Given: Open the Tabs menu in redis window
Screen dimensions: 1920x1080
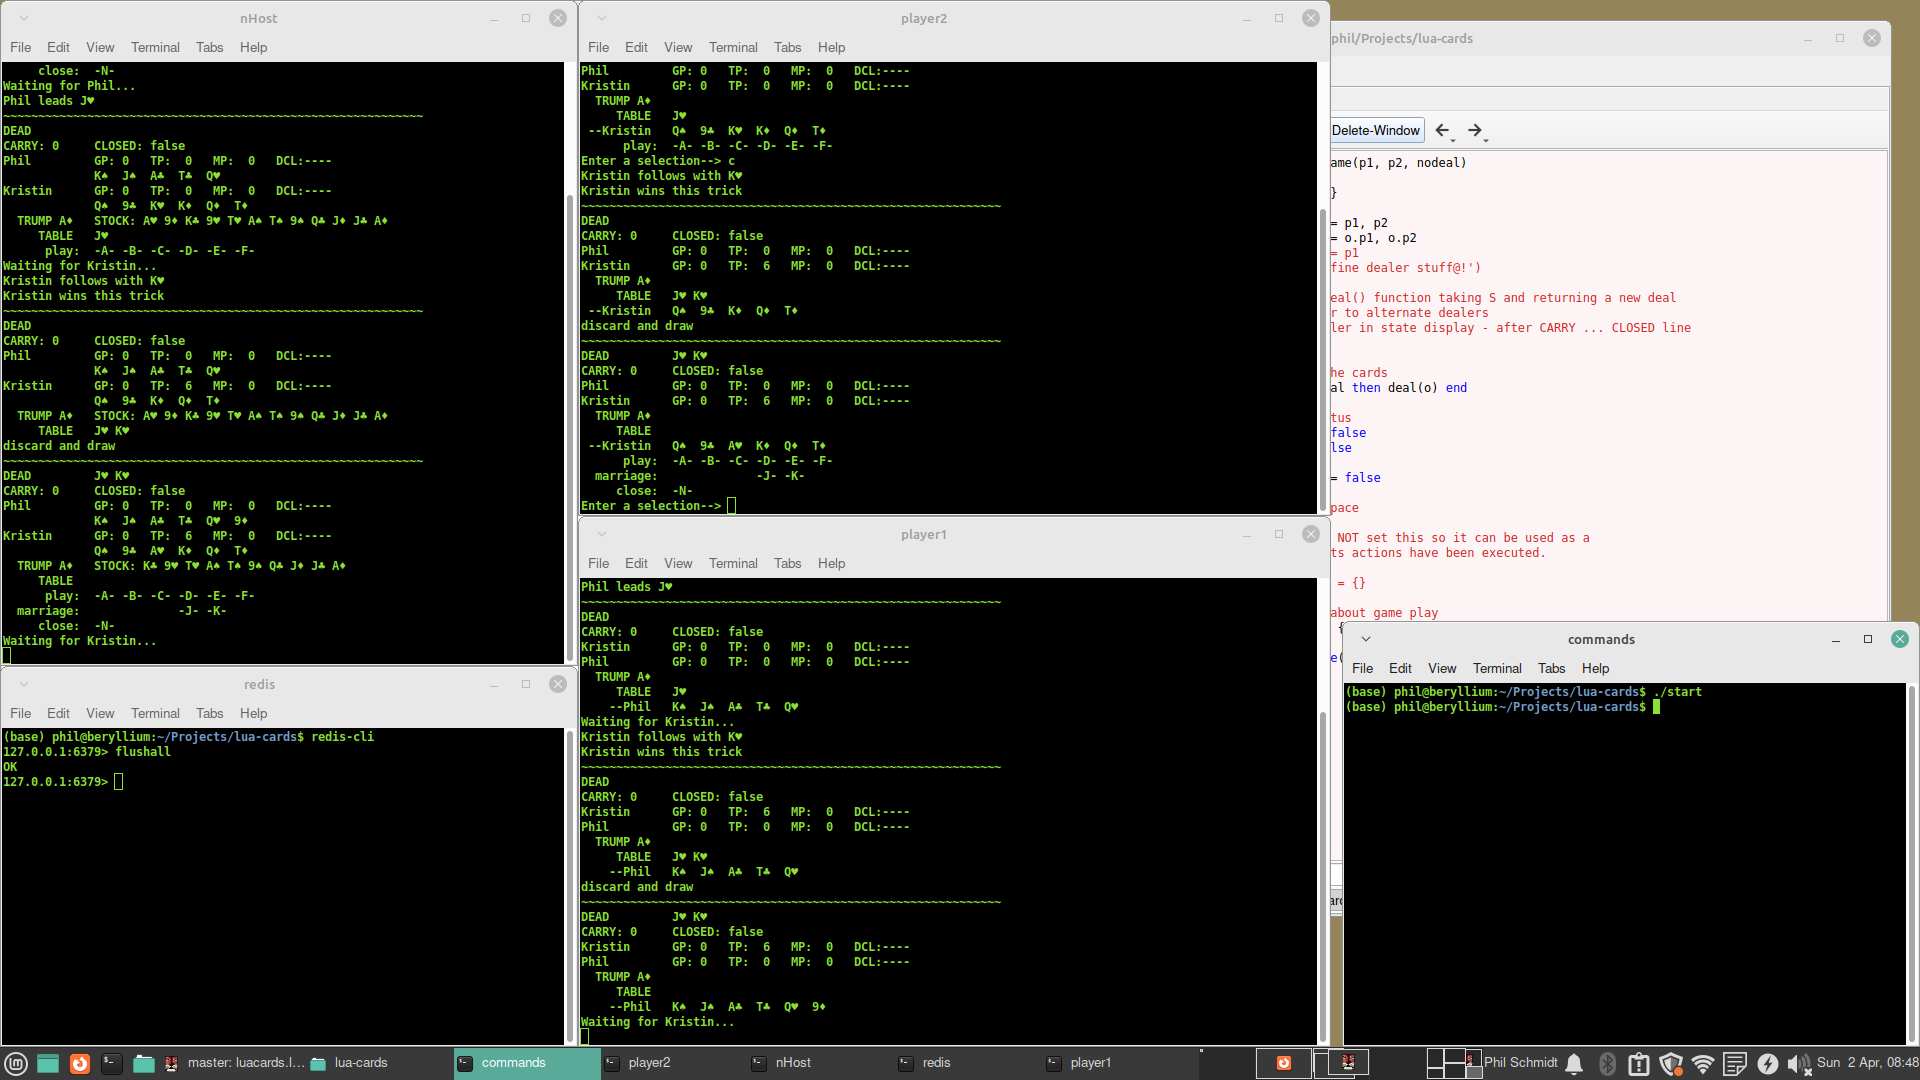Looking at the screenshot, I should click(x=209, y=713).
